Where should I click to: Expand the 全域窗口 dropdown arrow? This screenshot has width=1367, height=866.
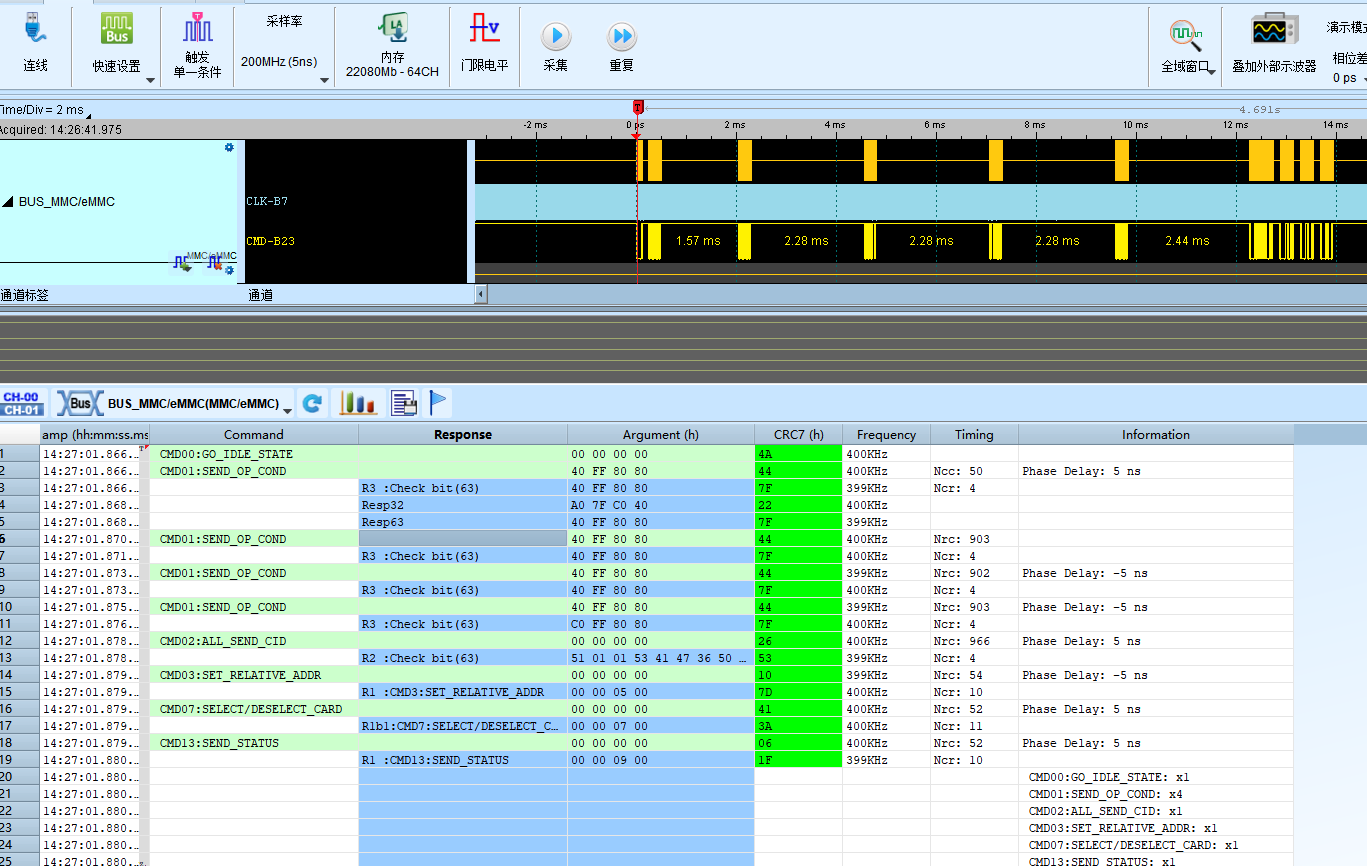coord(1212,71)
